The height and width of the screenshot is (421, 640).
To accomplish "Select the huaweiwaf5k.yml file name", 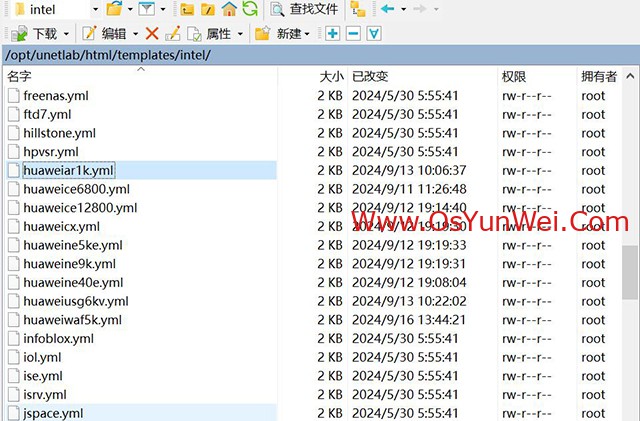I will [73, 320].
